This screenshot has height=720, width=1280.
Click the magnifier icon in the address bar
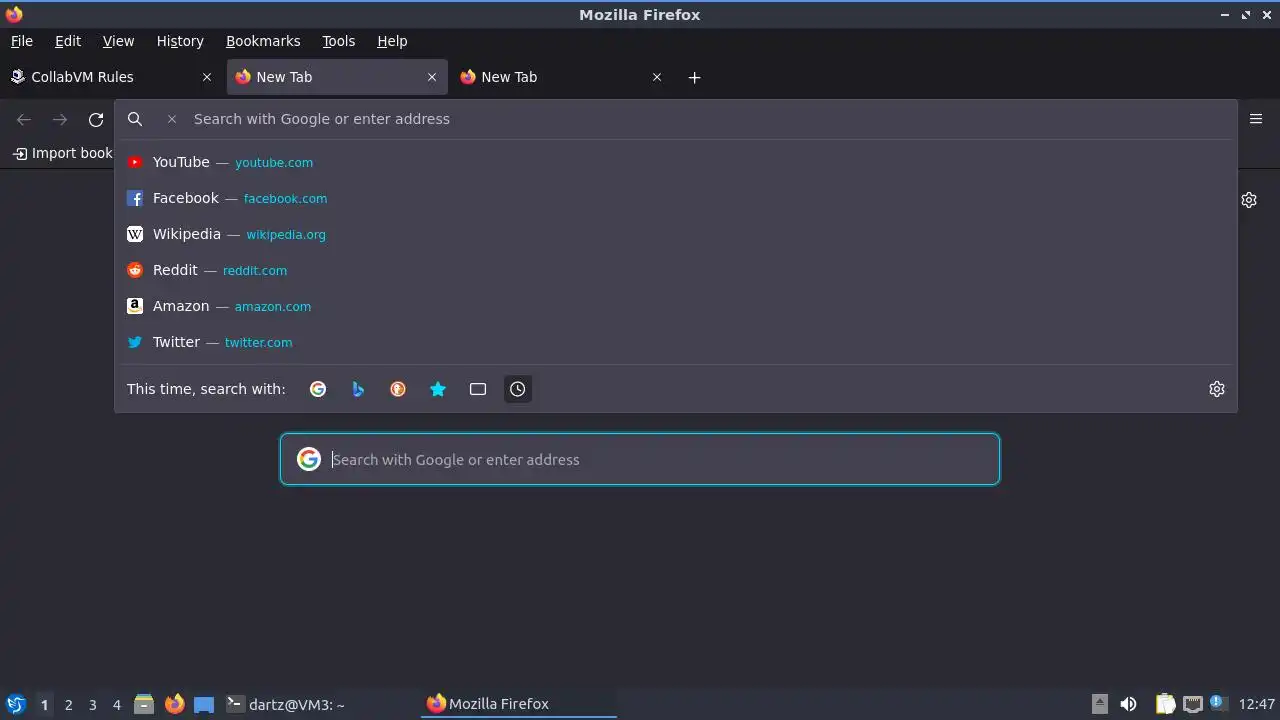(135, 119)
